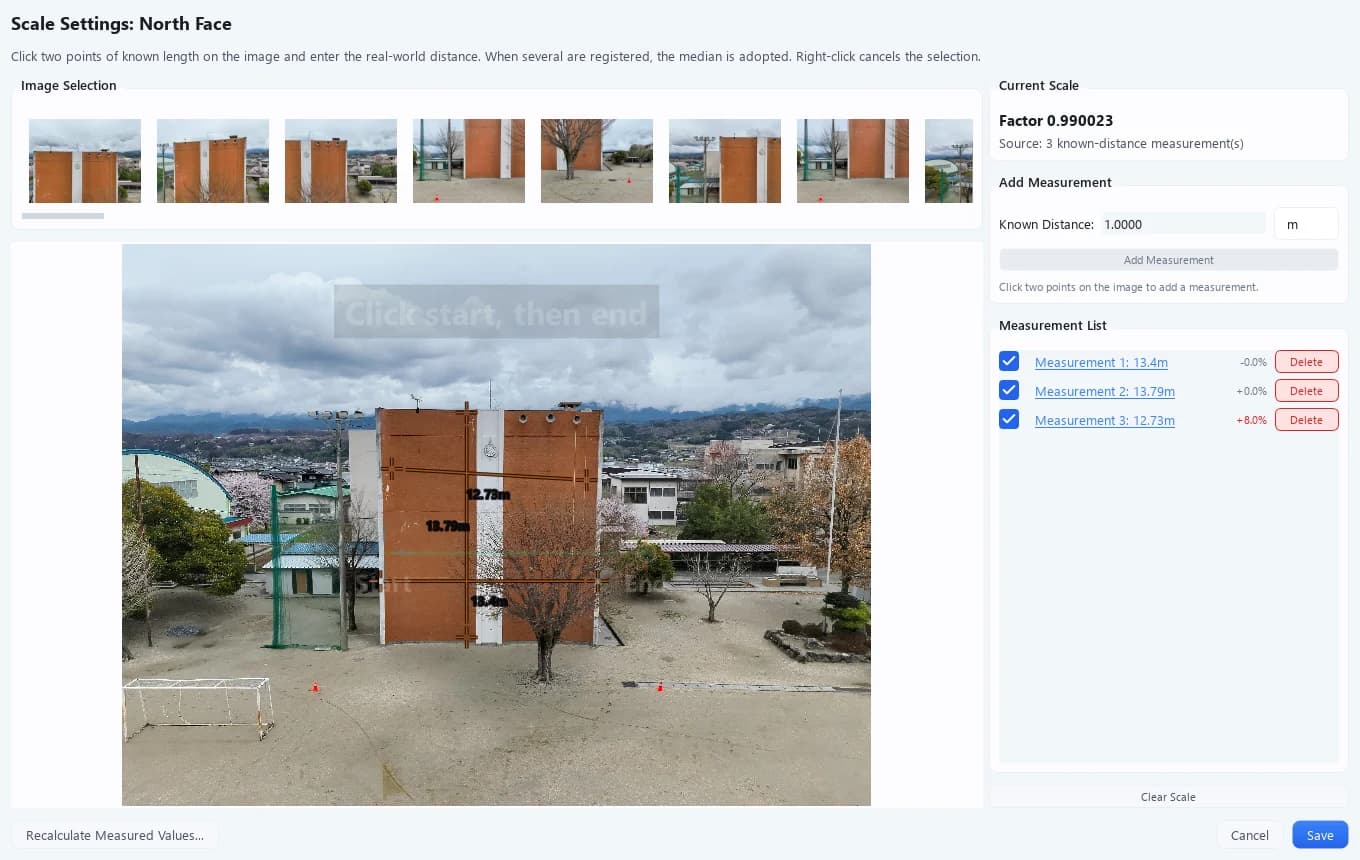Cancel the scale settings dialog

1249,835
